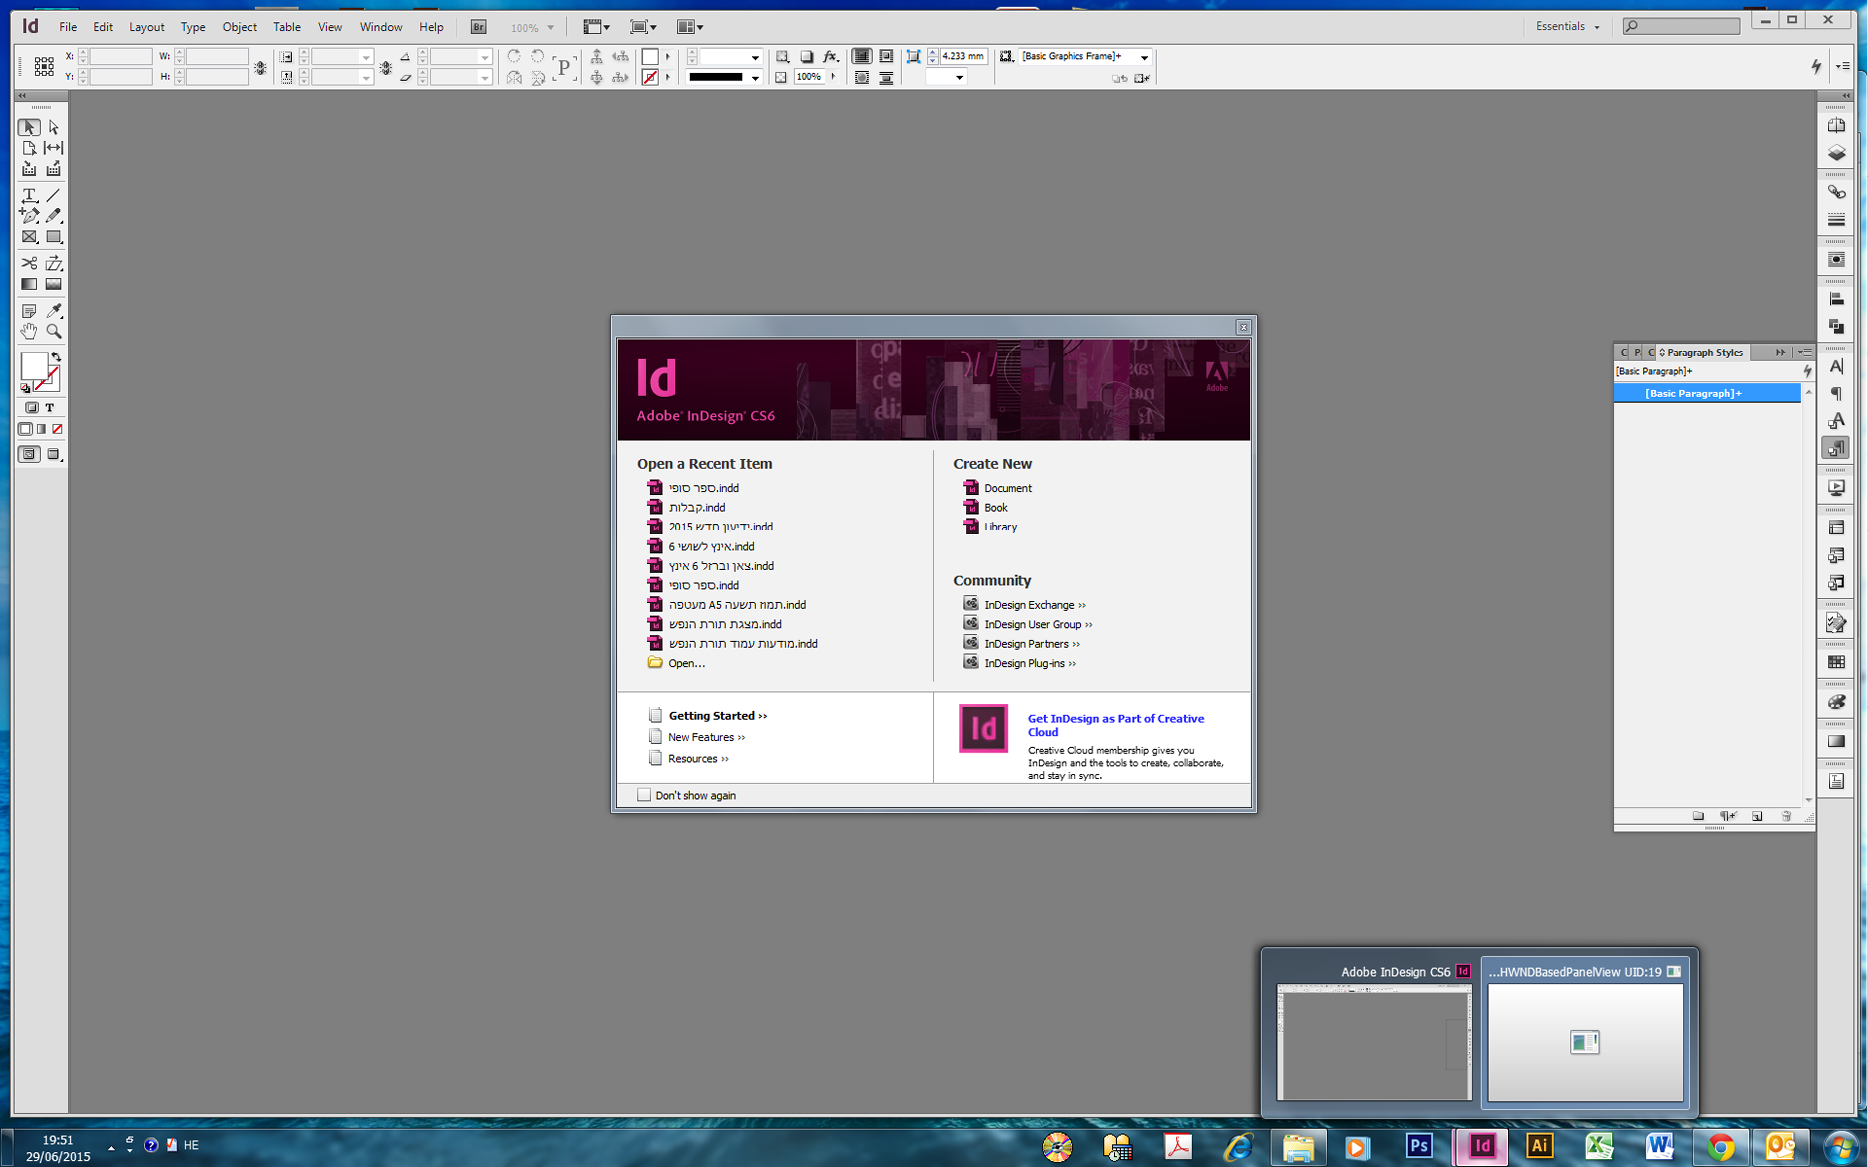Screen dimensions: 1868x1167
Task: Open the Stroke panel icon
Action: coord(1836,219)
